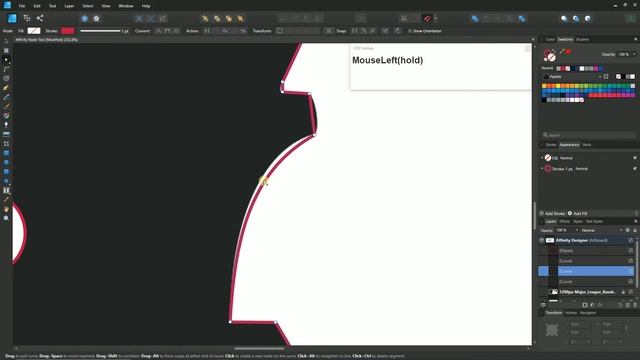
Task: Click the Add Fill button
Action: tap(578, 213)
